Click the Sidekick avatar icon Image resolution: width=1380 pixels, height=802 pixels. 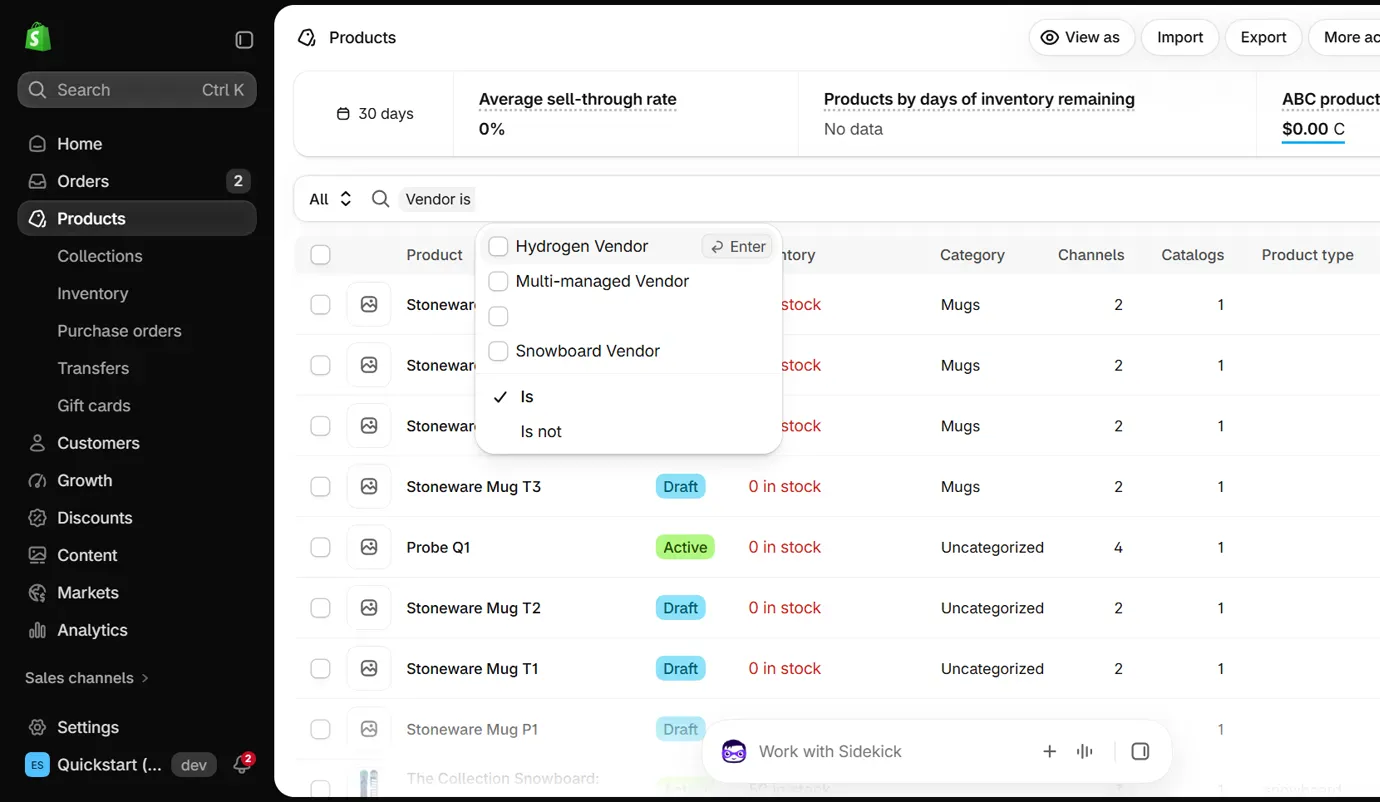pos(734,752)
